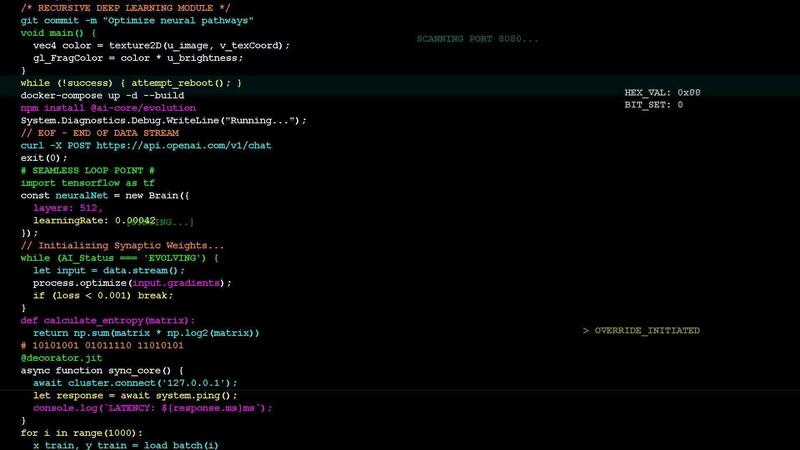Click the binary '# 10101001 01011110 11010101' line

[x=102, y=345]
